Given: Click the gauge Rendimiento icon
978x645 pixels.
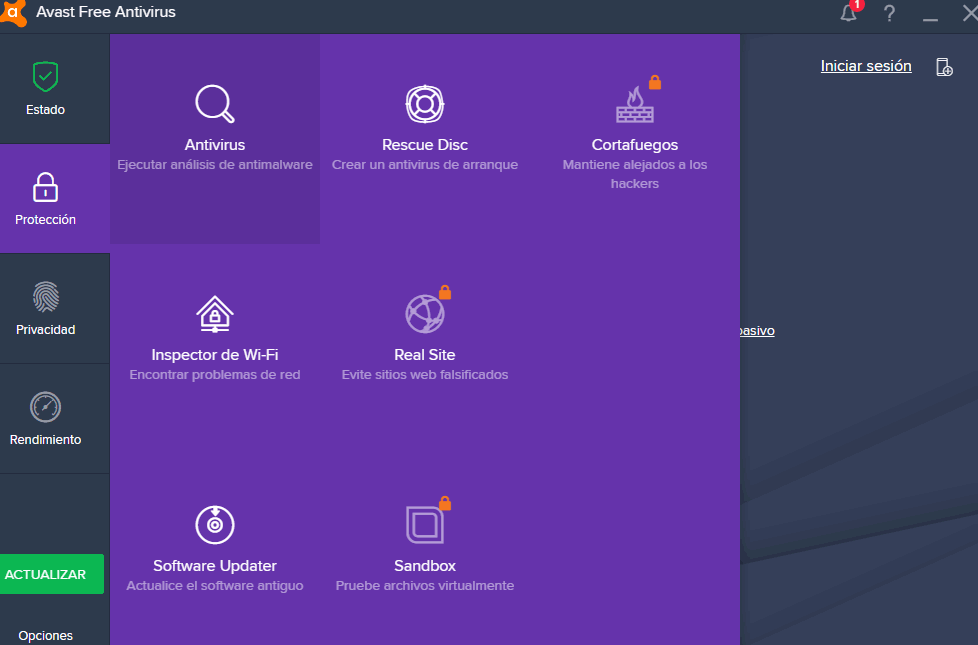Looking at the screenshot, I should pos(46,407).
